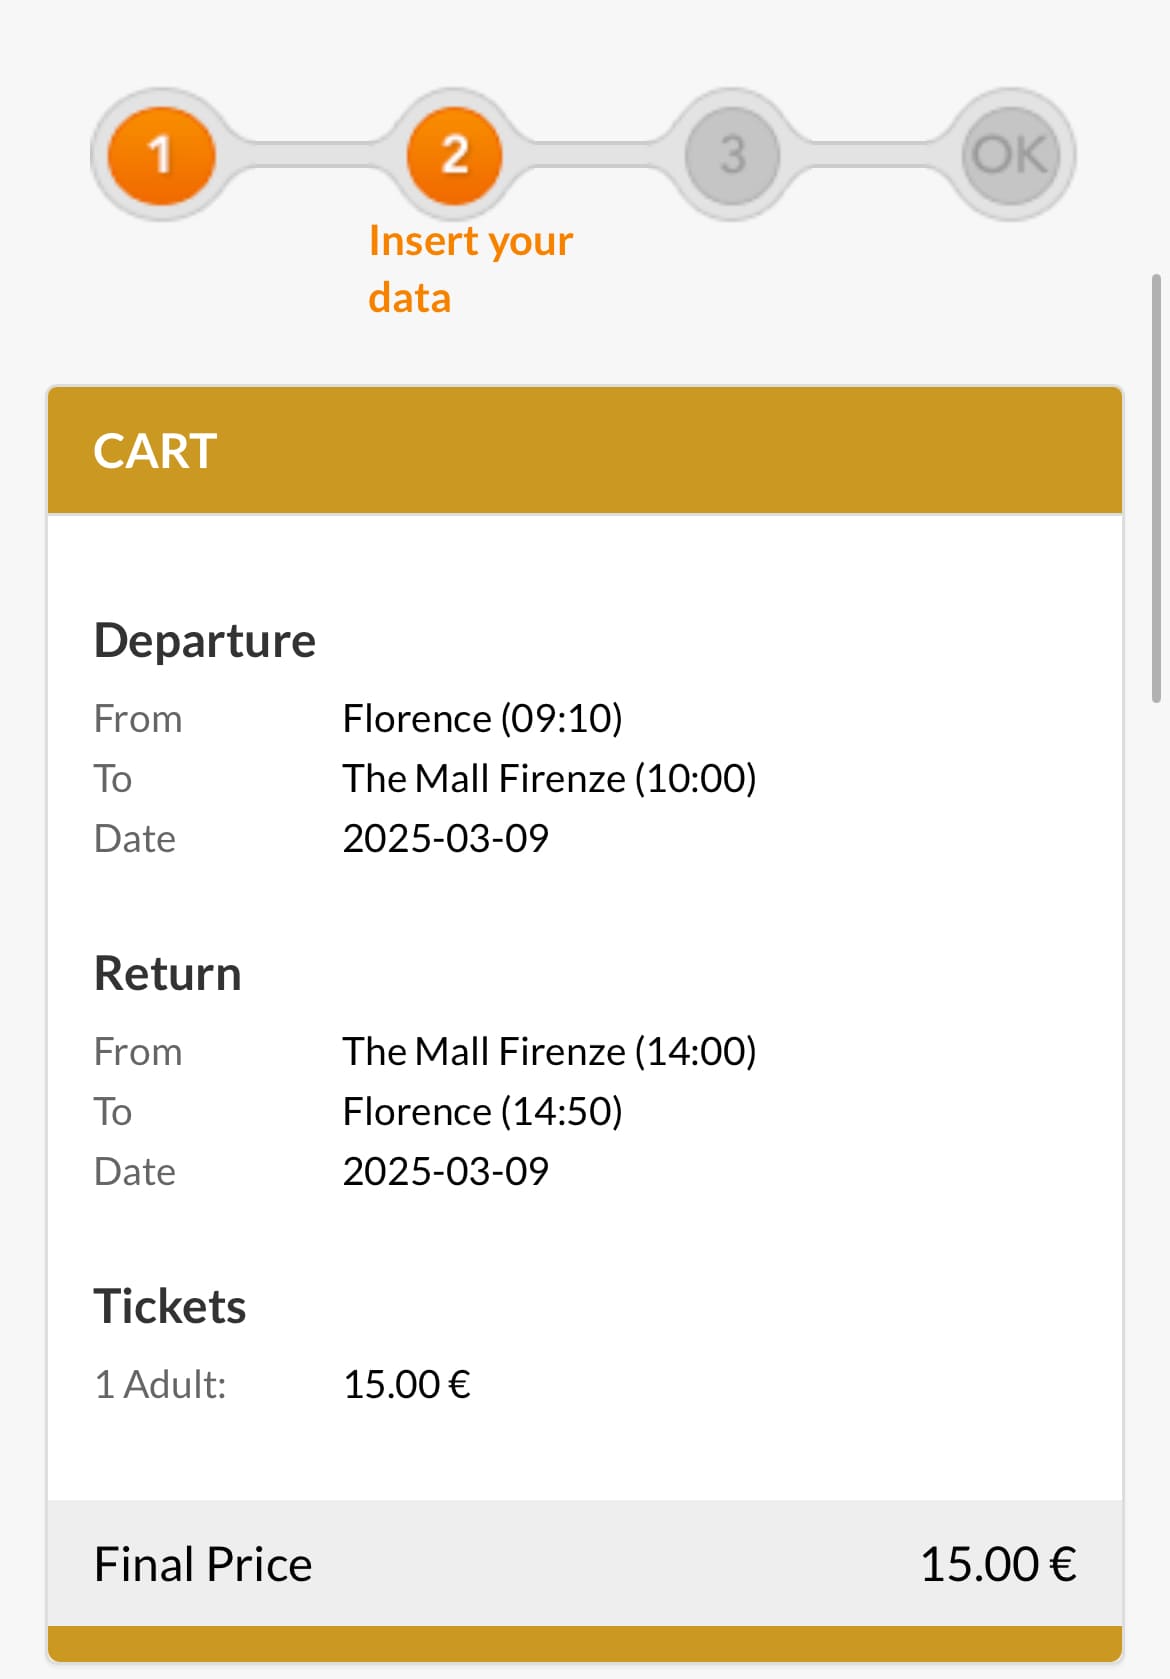Click the Tickets section heading
This screenshot has width=1170, height=1679.
(170, 1306)
